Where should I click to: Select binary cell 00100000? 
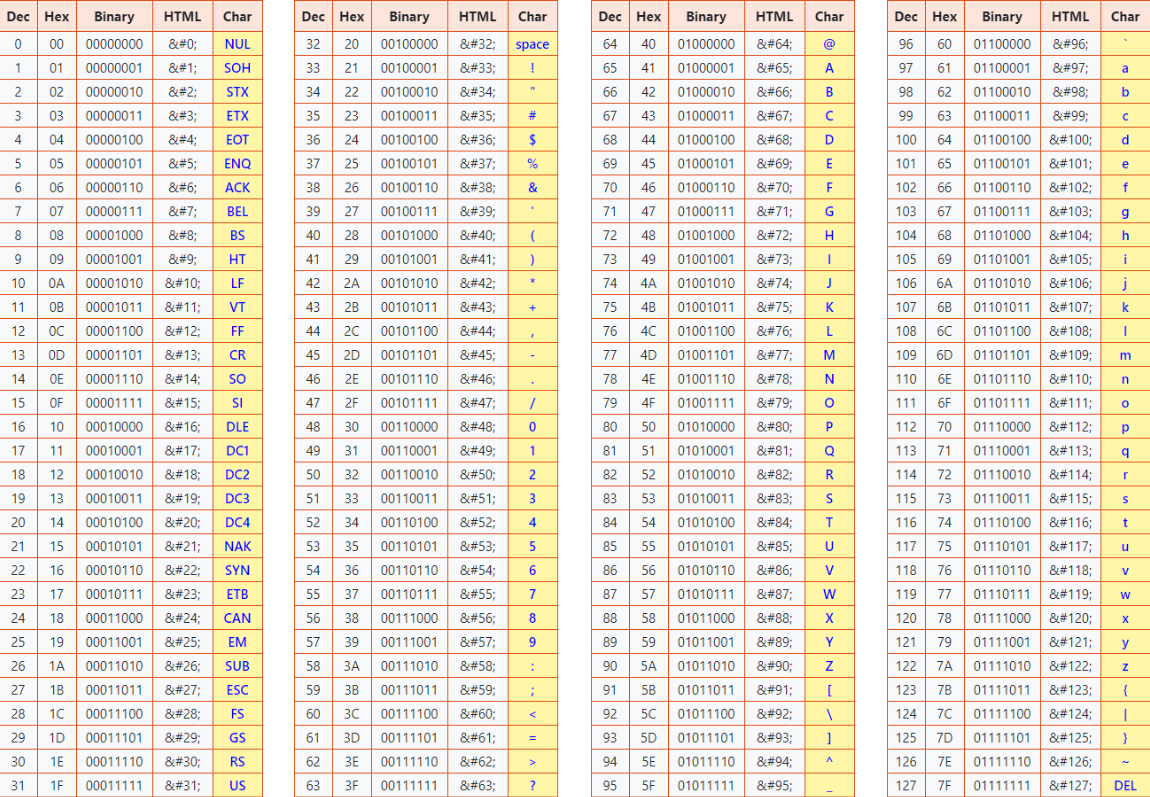409,44
